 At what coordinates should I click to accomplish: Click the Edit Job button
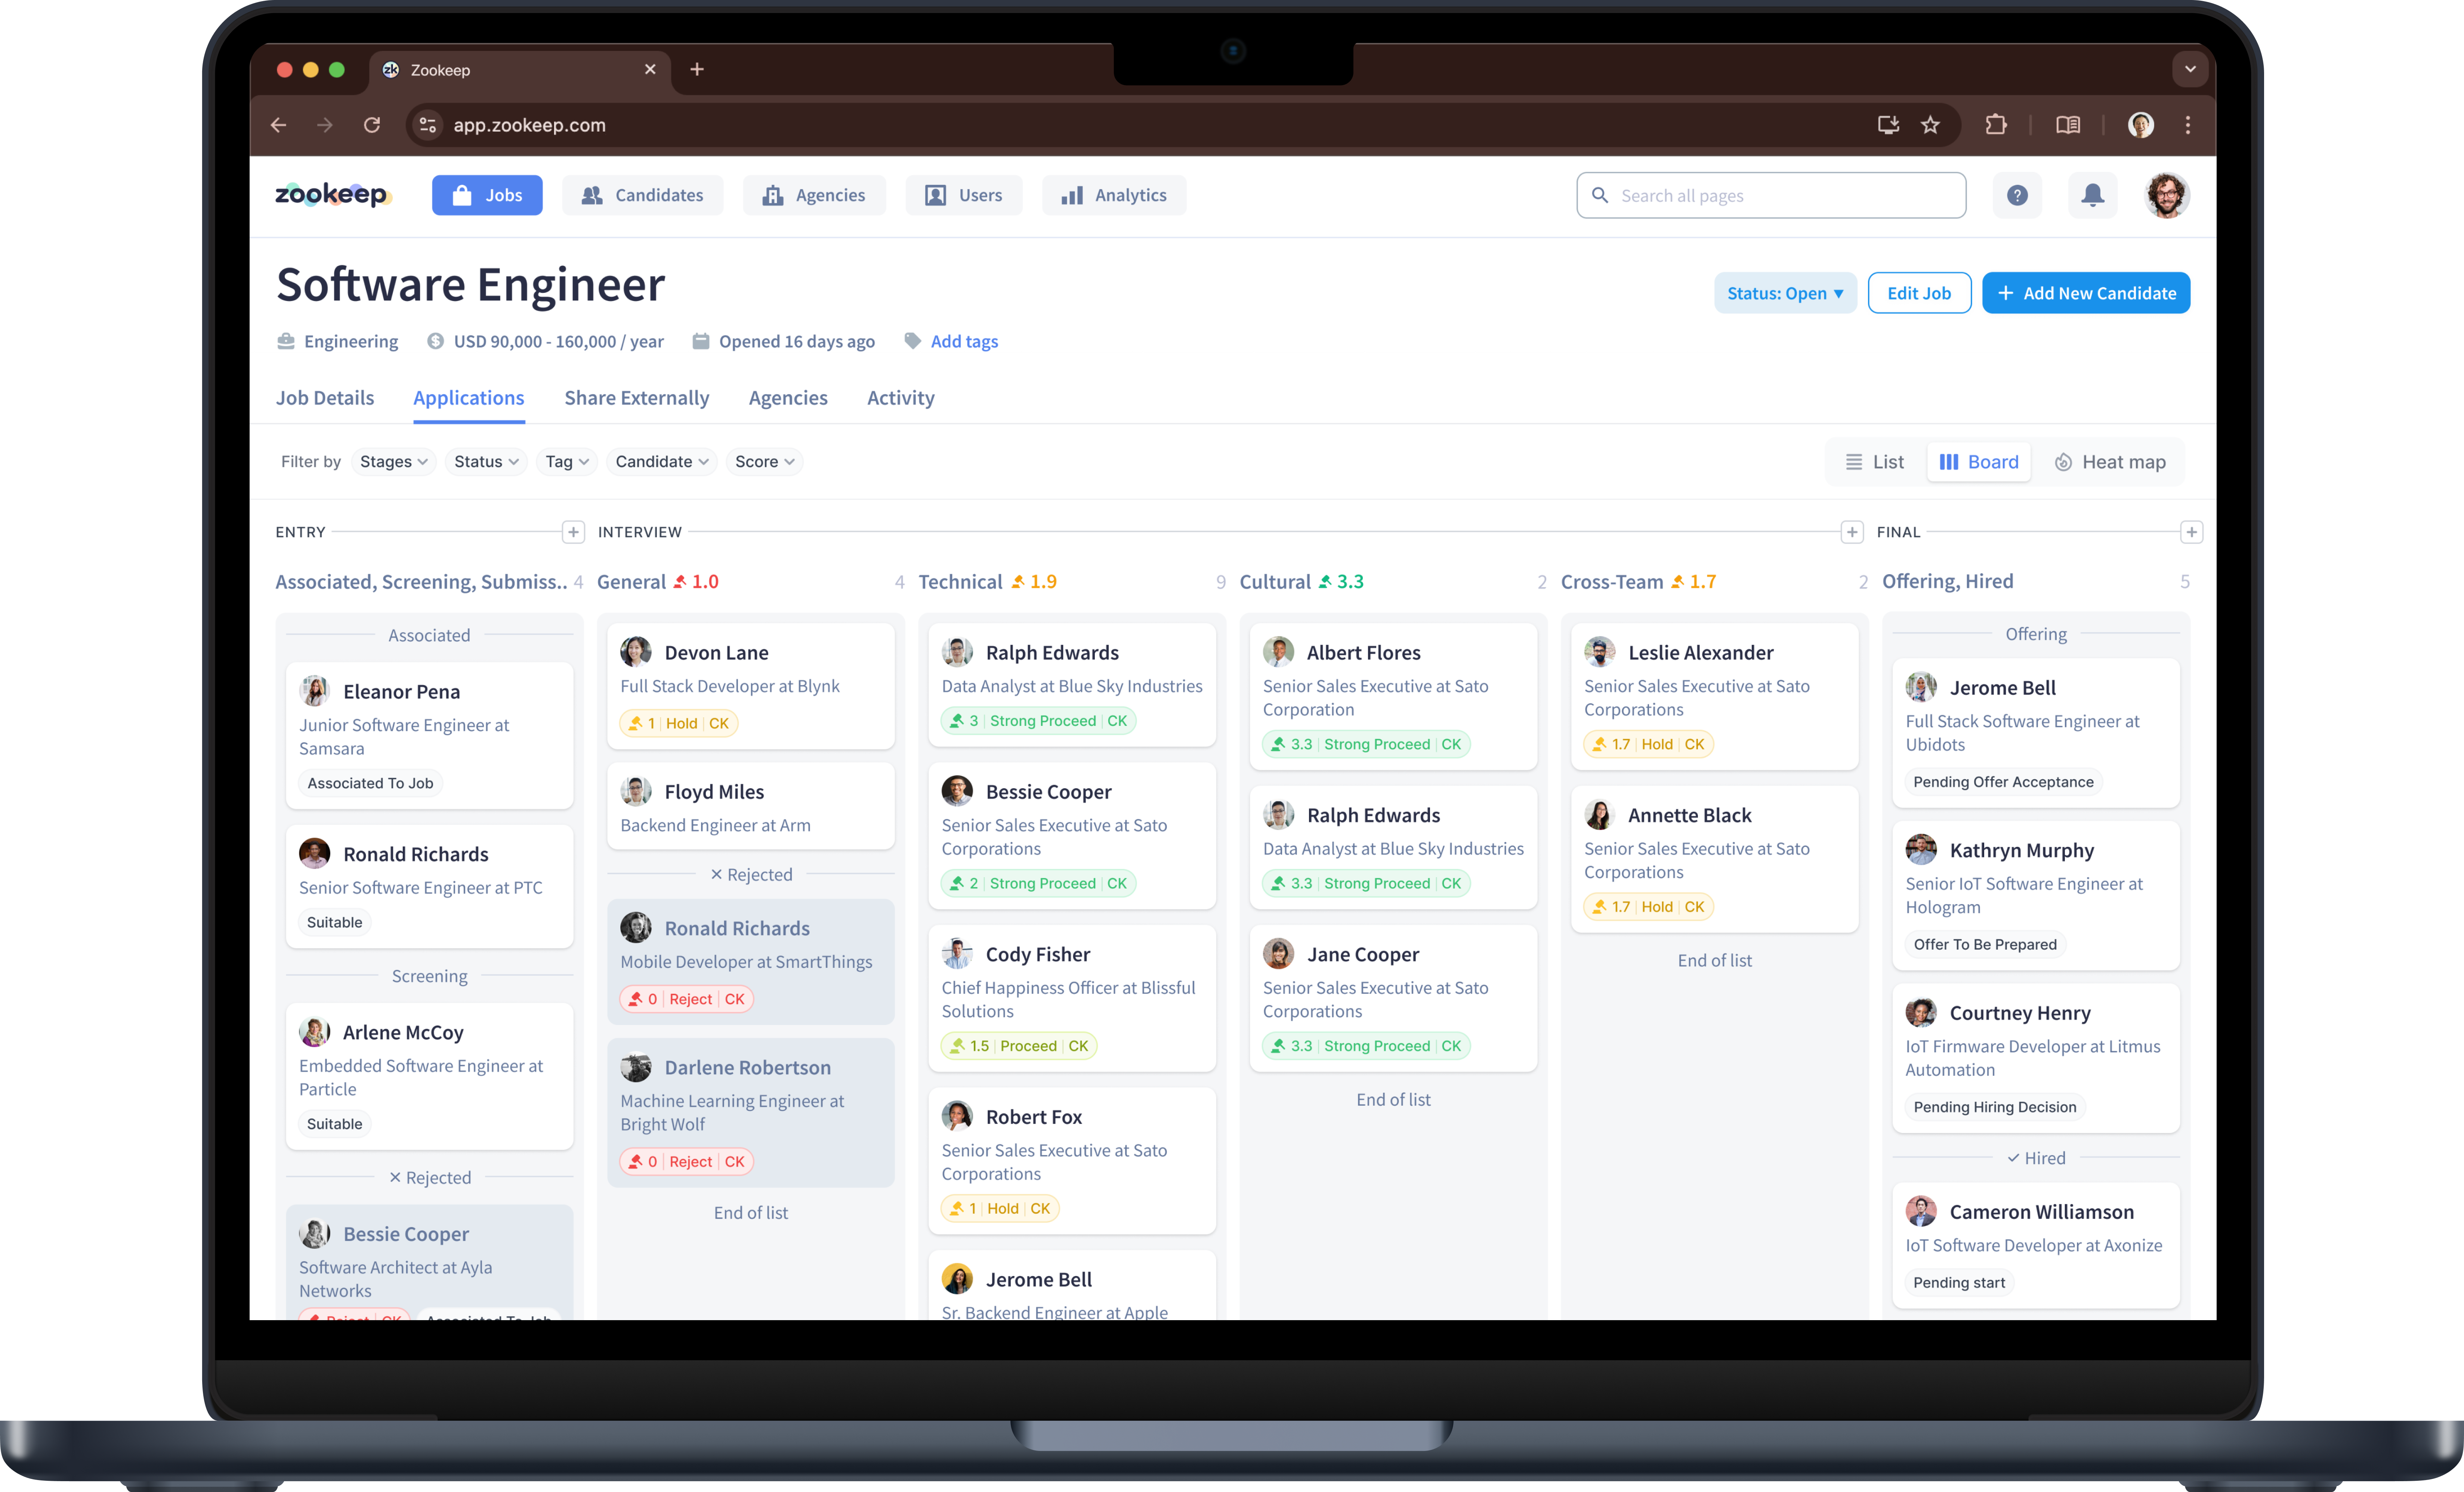pyautogui.click(x=1919, y=293)
